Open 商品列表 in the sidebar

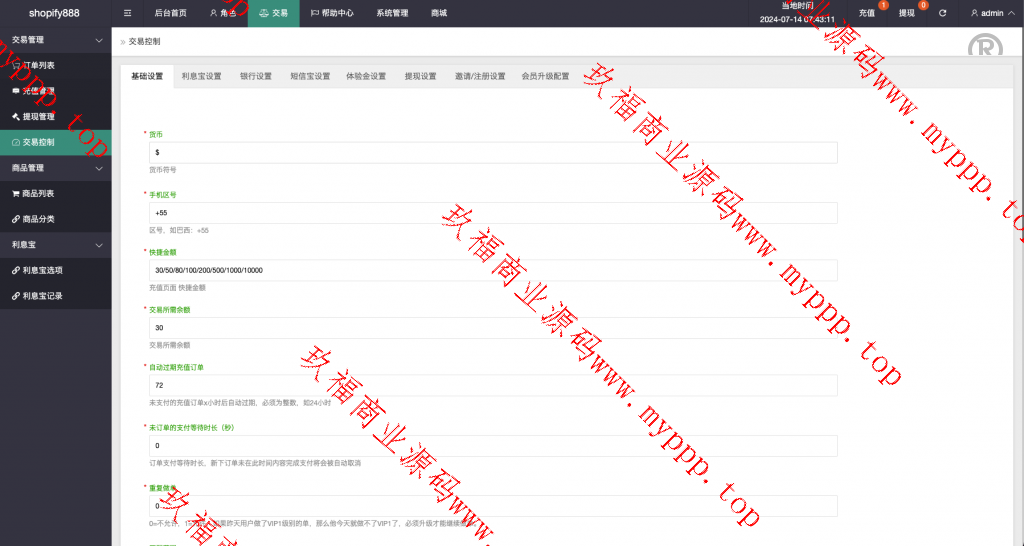coord(38,193)
